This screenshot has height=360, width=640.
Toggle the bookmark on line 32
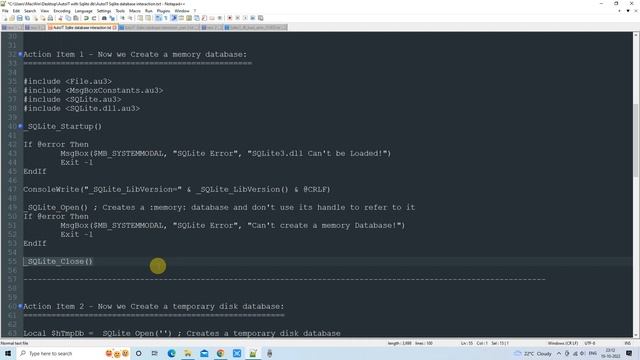tap(20, 54)
